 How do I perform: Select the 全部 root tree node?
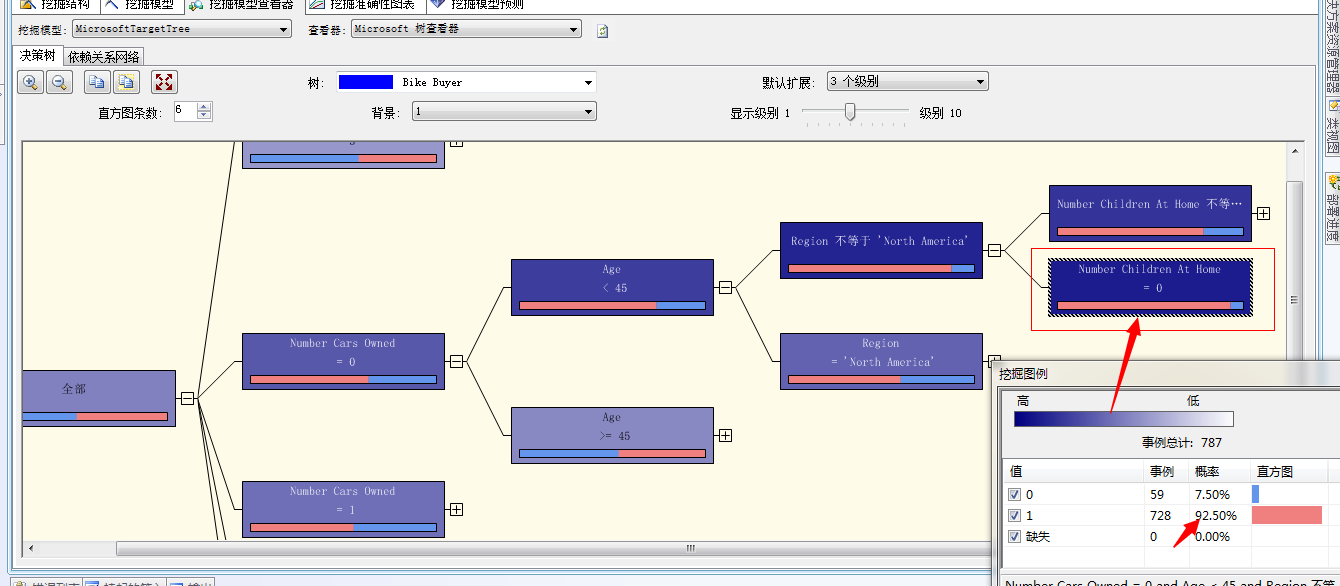[99, 398]
